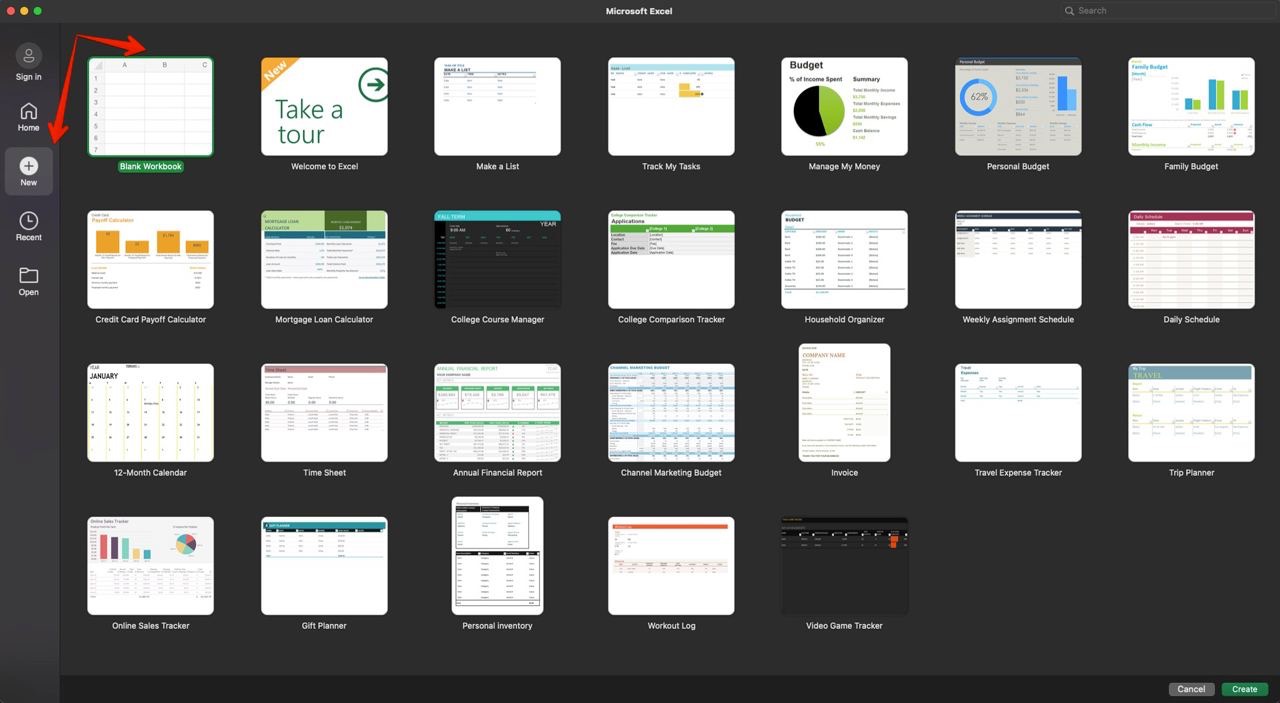Select the Video Game Tracker template

844,566
